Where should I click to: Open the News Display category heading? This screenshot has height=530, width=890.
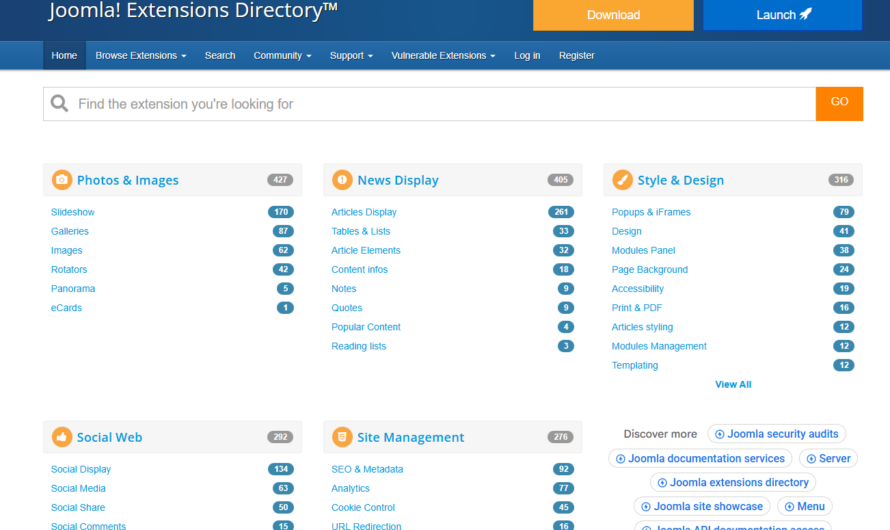coord(398,180)
